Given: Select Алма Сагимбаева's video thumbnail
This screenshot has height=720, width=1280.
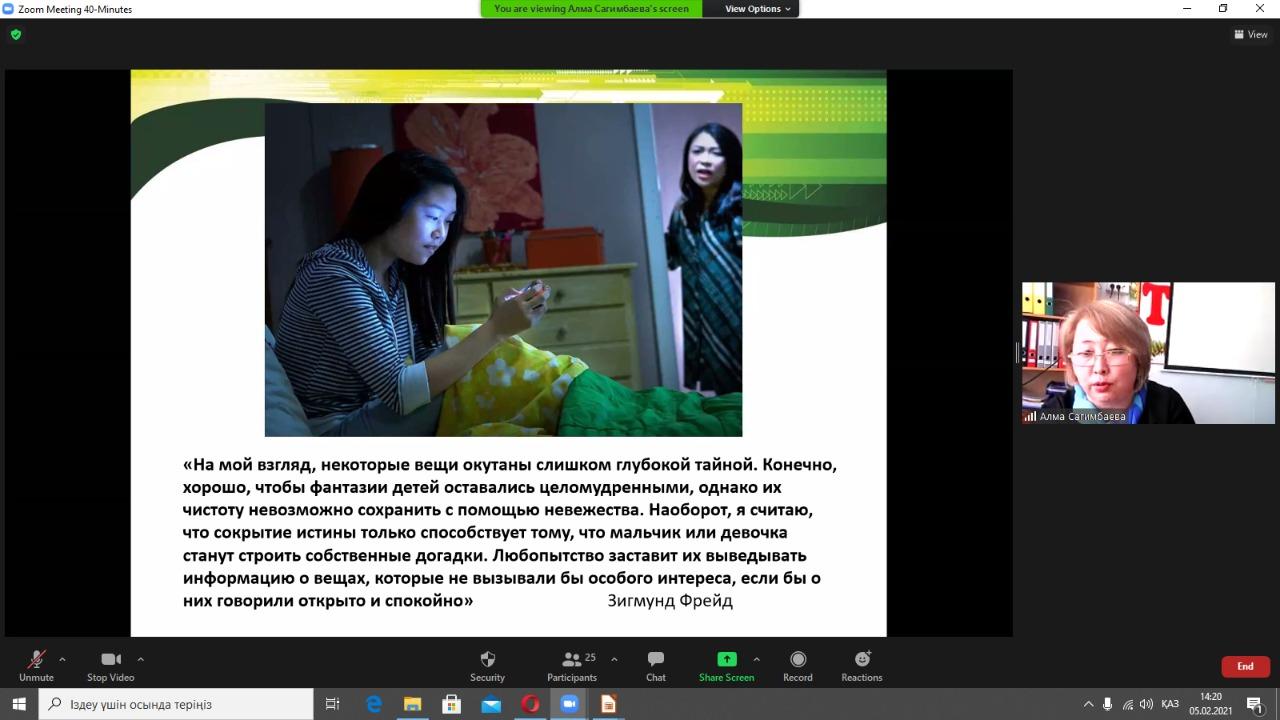Looking at the screenshot, I should [x=1148, y=353].
